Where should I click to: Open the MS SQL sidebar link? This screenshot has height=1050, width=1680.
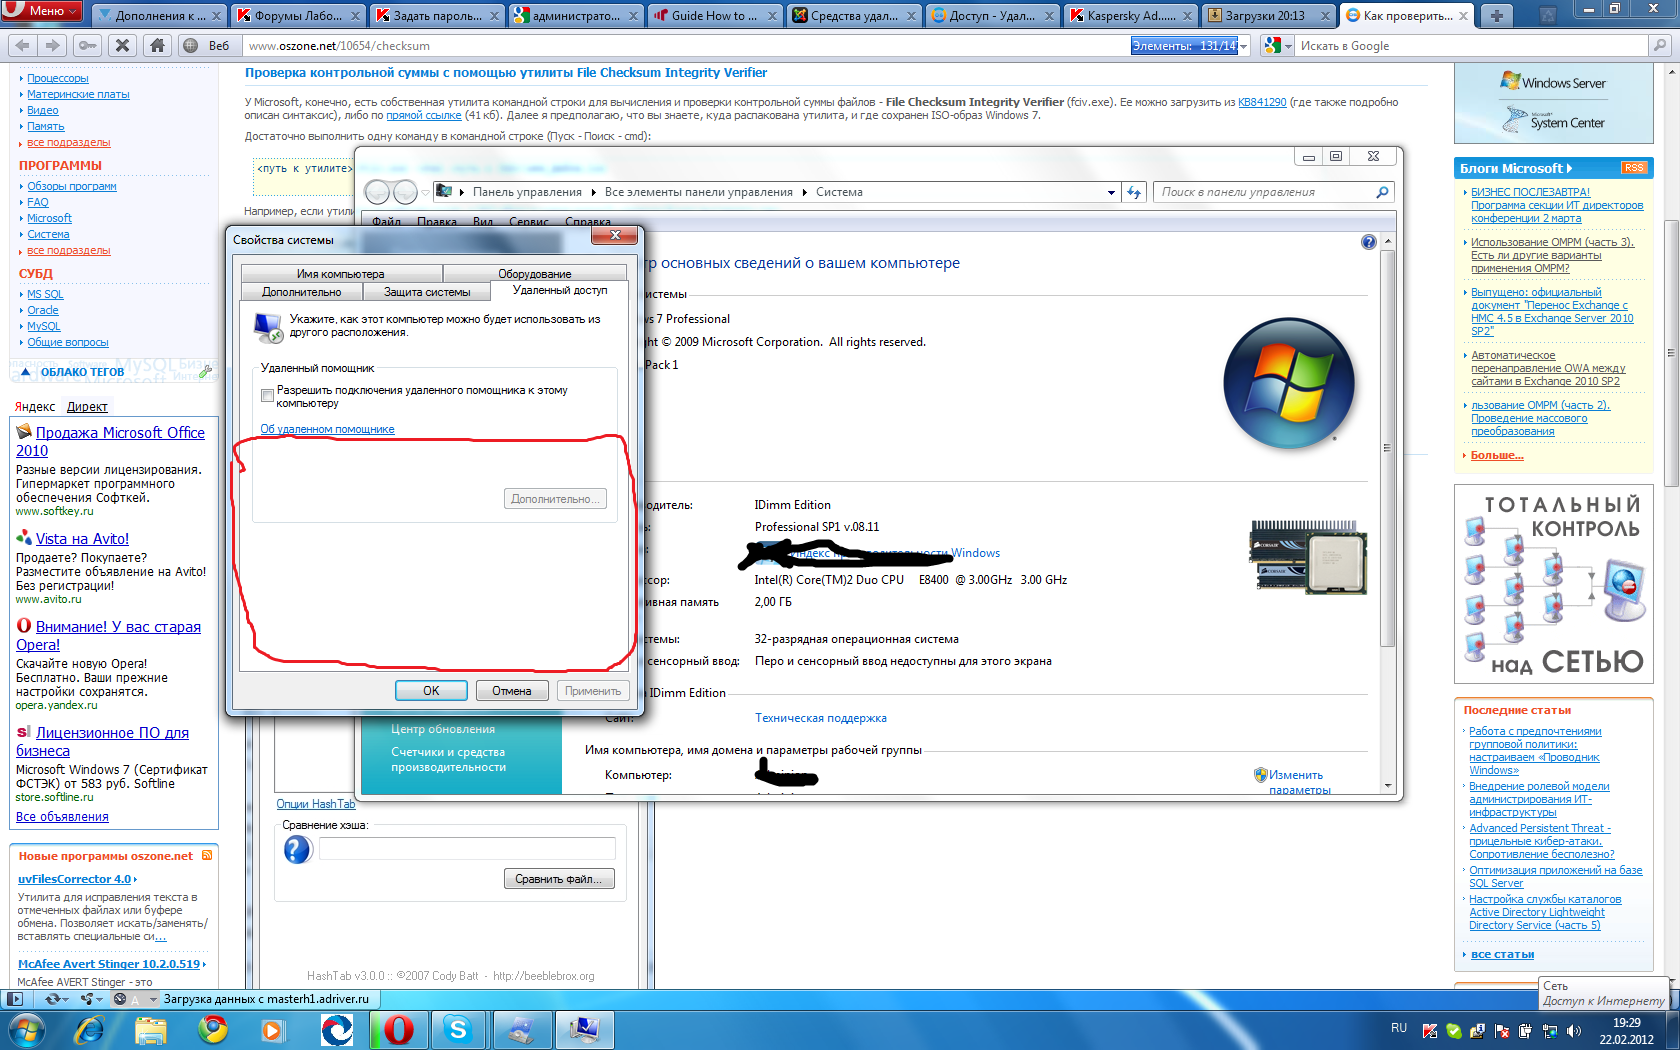coord(45,294)
